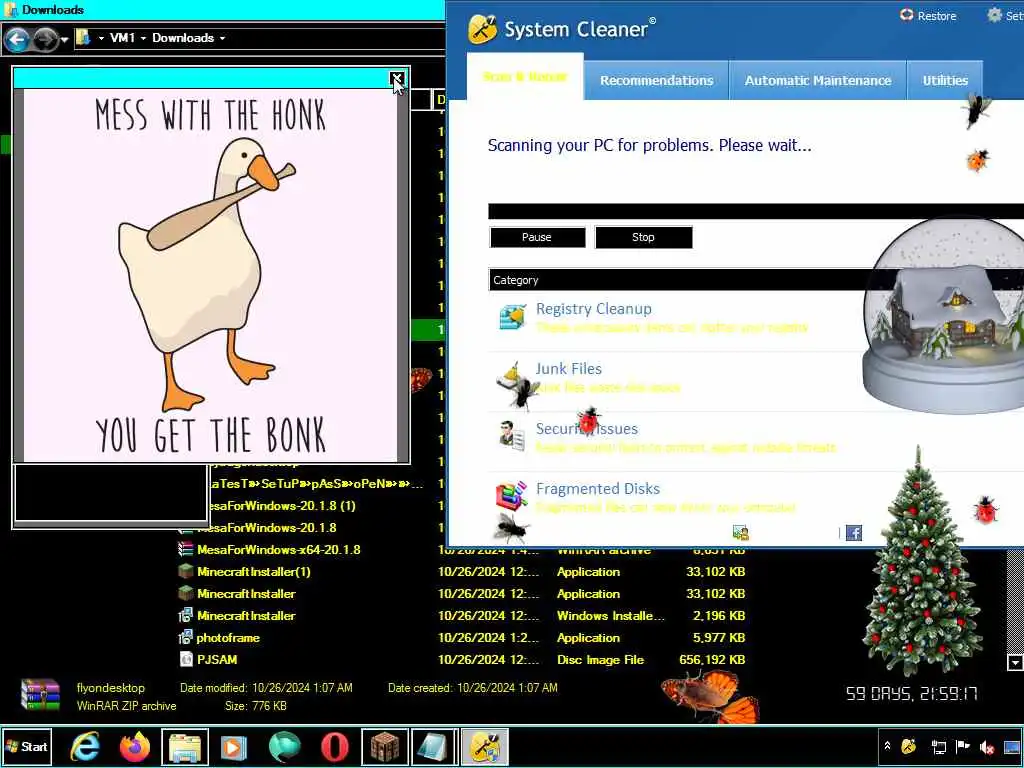Switch to the Recommendations tab
Screen dimensions: 1024x768
[656, 80]
